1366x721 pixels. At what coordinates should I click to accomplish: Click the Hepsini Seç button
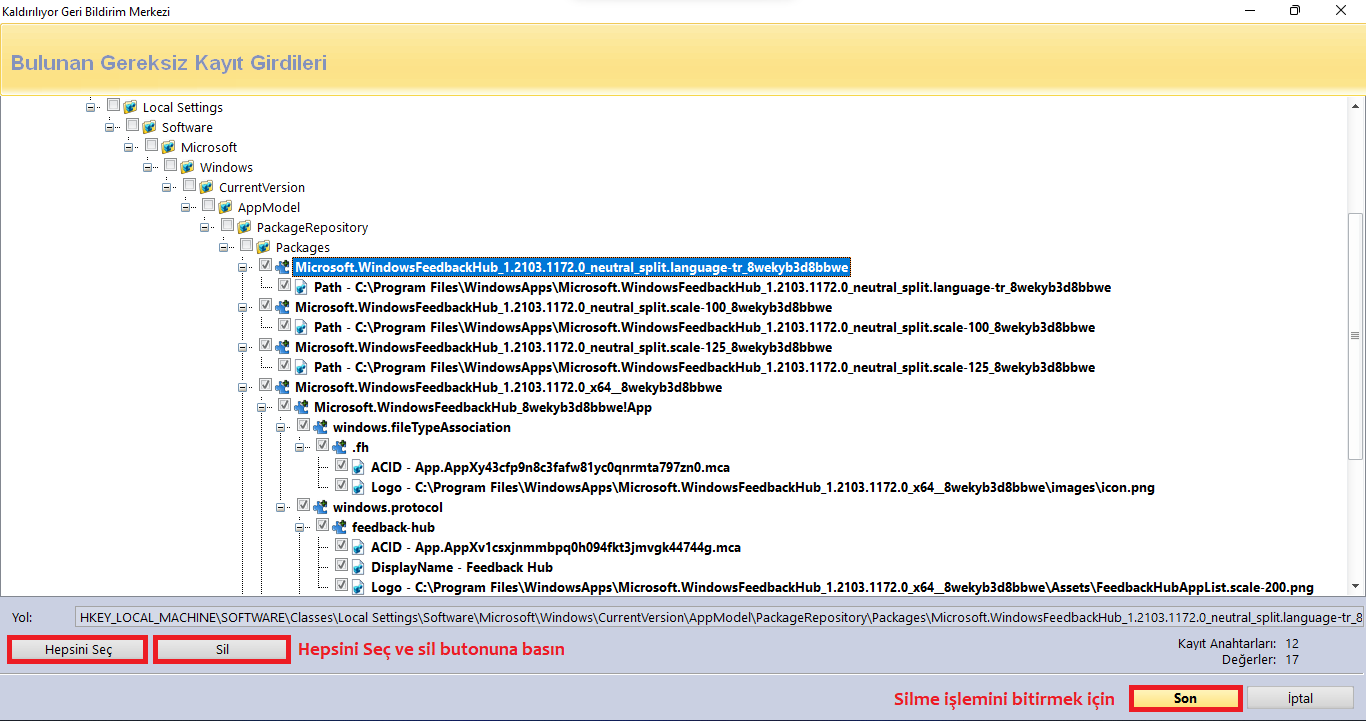(78, 649)
